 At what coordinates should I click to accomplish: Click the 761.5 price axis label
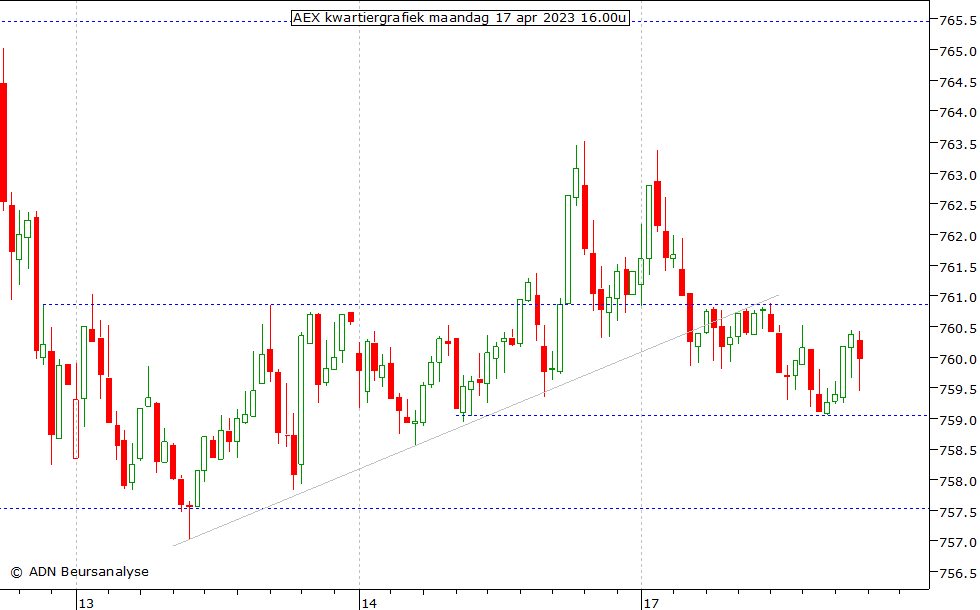coord(959,268)
